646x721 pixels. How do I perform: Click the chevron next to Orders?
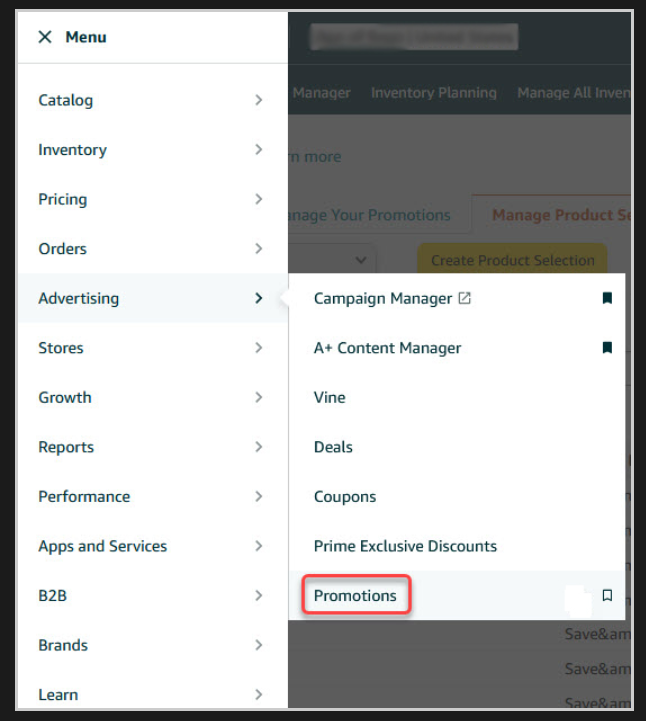[x=259, y=249]
